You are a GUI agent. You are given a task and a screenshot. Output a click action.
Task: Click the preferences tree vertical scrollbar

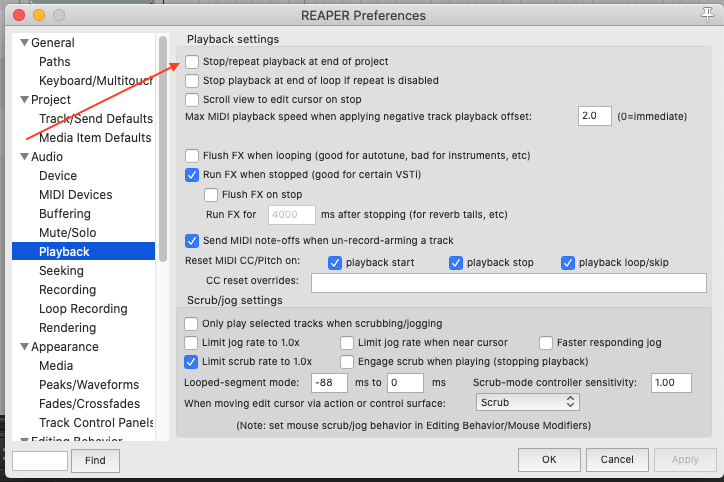pyautogui.click(x=163, y=149)
